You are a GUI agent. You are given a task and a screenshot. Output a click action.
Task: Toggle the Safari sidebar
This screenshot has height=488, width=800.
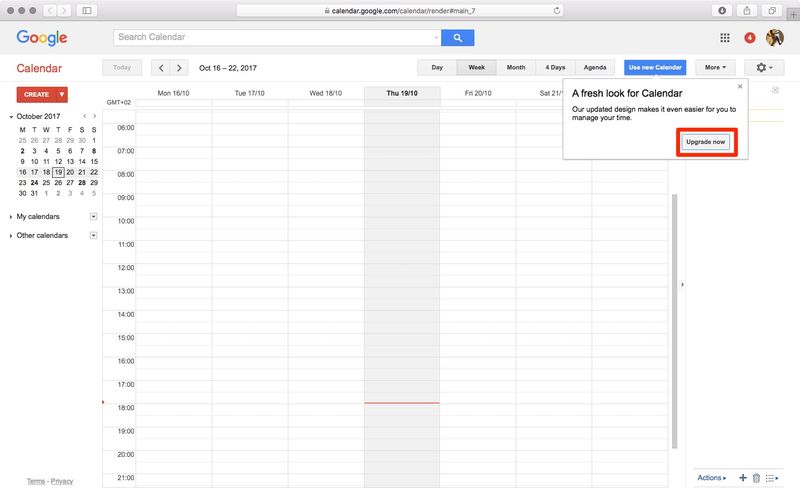(x=87, y=10)
